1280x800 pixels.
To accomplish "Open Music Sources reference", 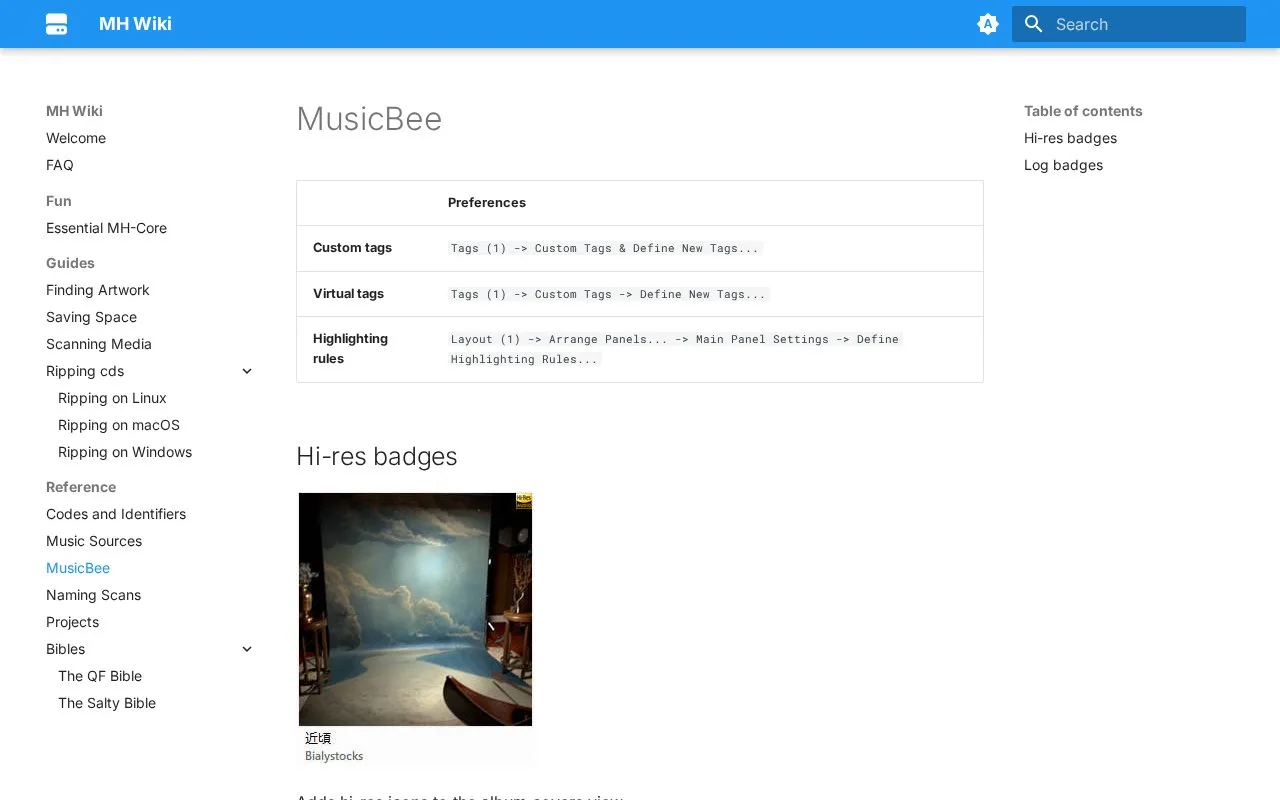I will (94, 541).
